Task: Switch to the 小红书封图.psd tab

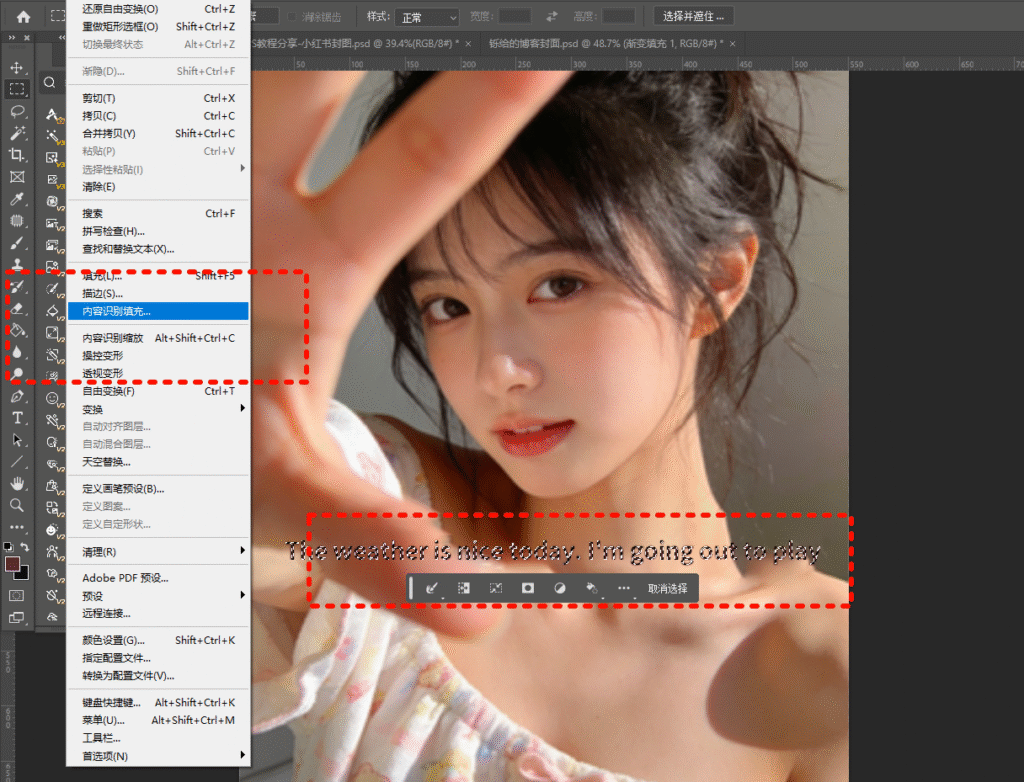Action: tap(364, 44)
